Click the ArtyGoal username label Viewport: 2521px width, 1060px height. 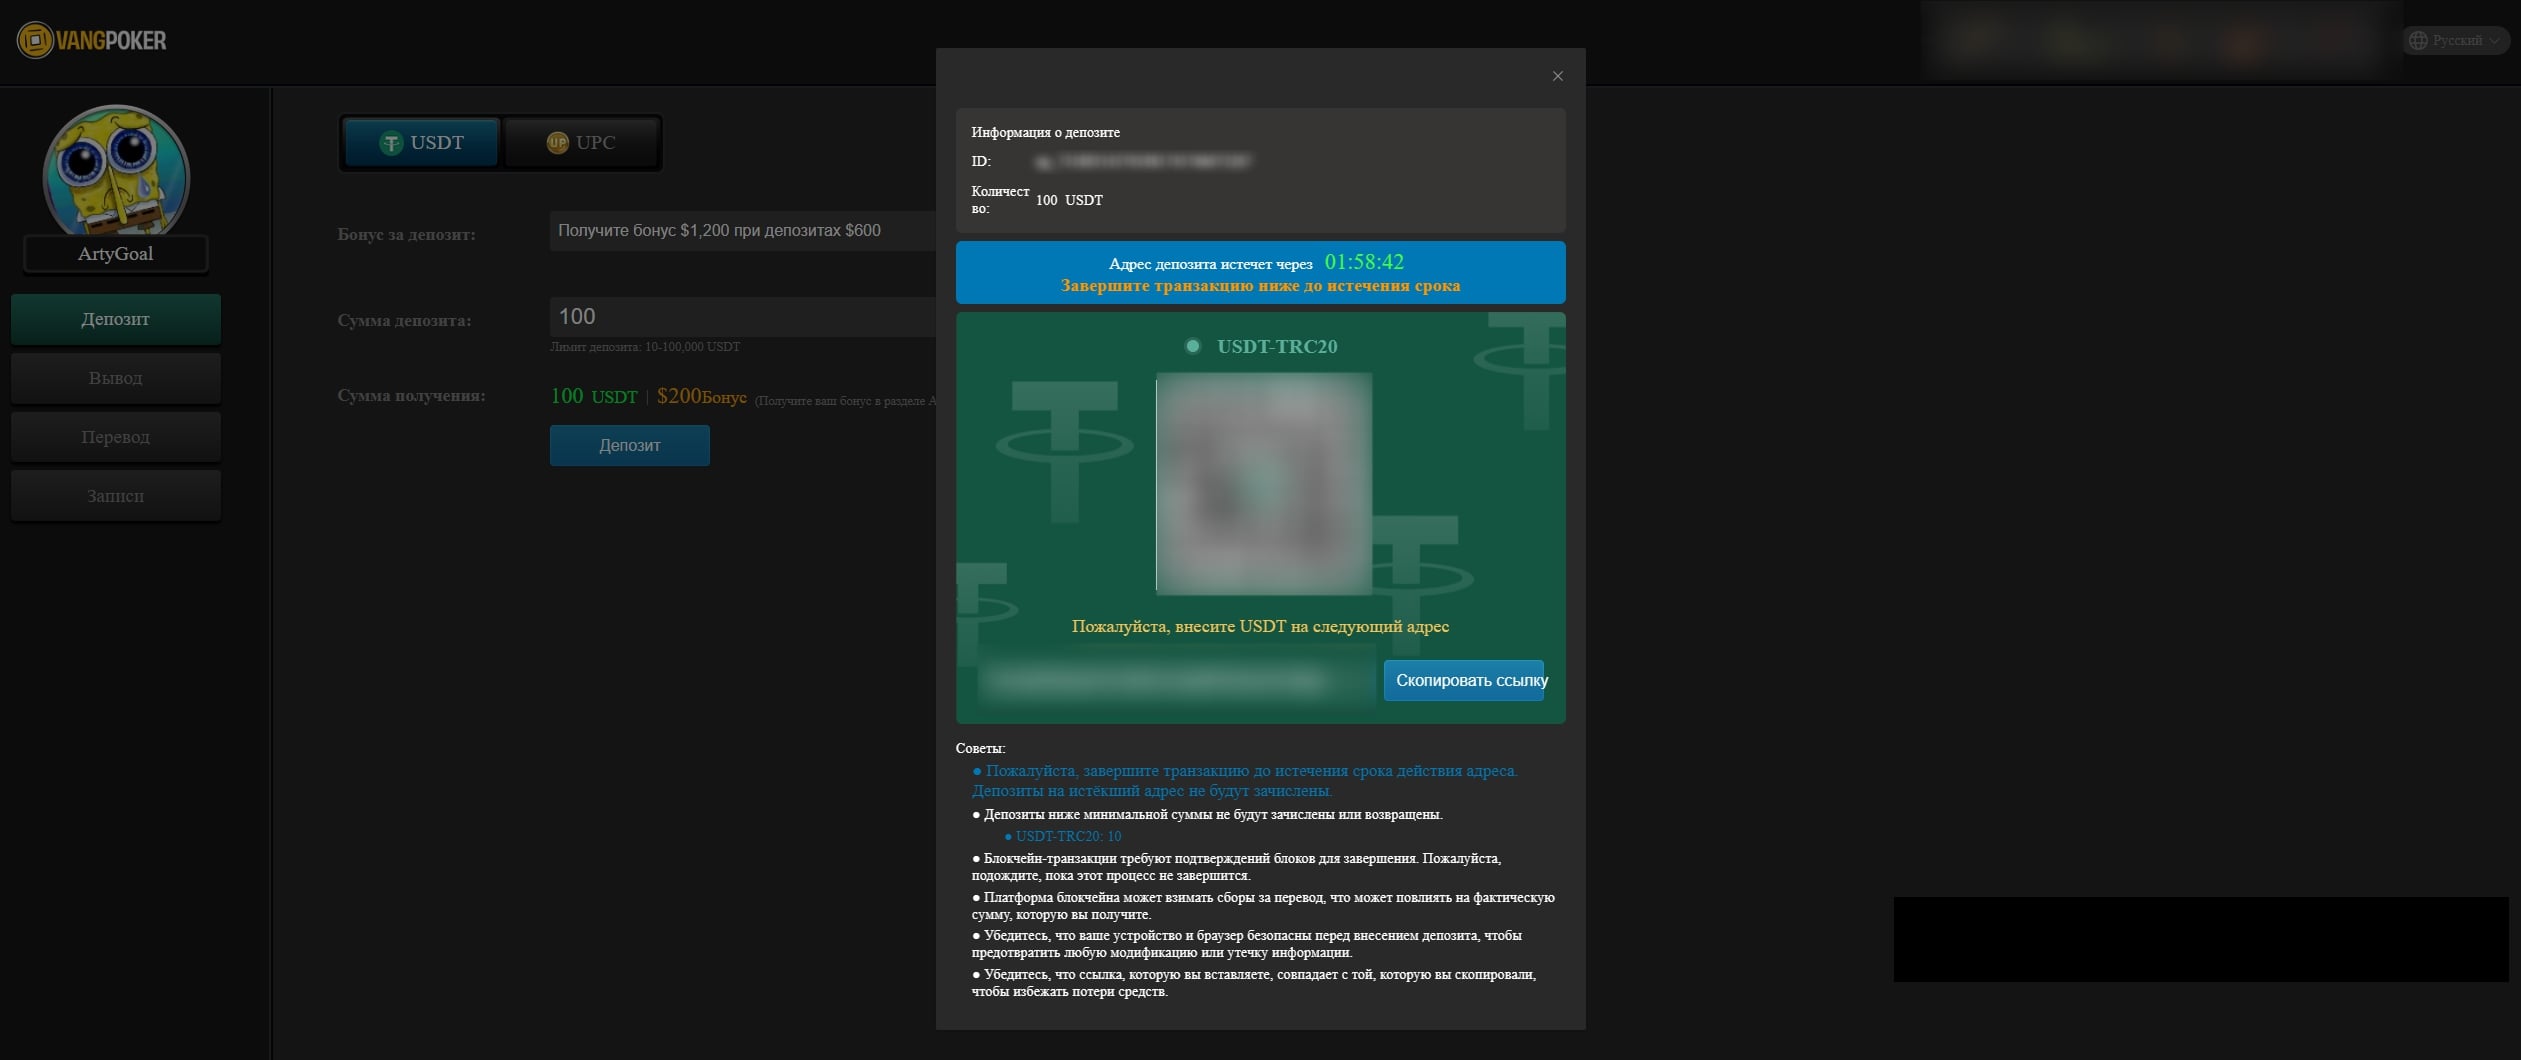116,254
